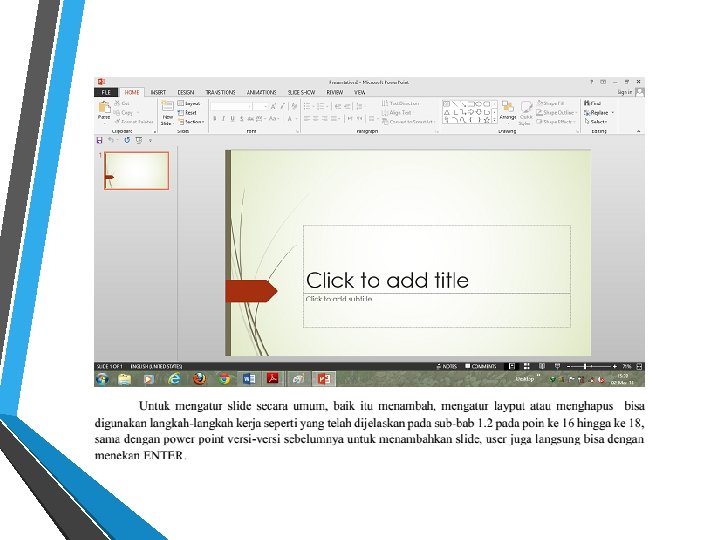
Task: Click the COMMENTS status bar button
Action: [x=481, y=366]
